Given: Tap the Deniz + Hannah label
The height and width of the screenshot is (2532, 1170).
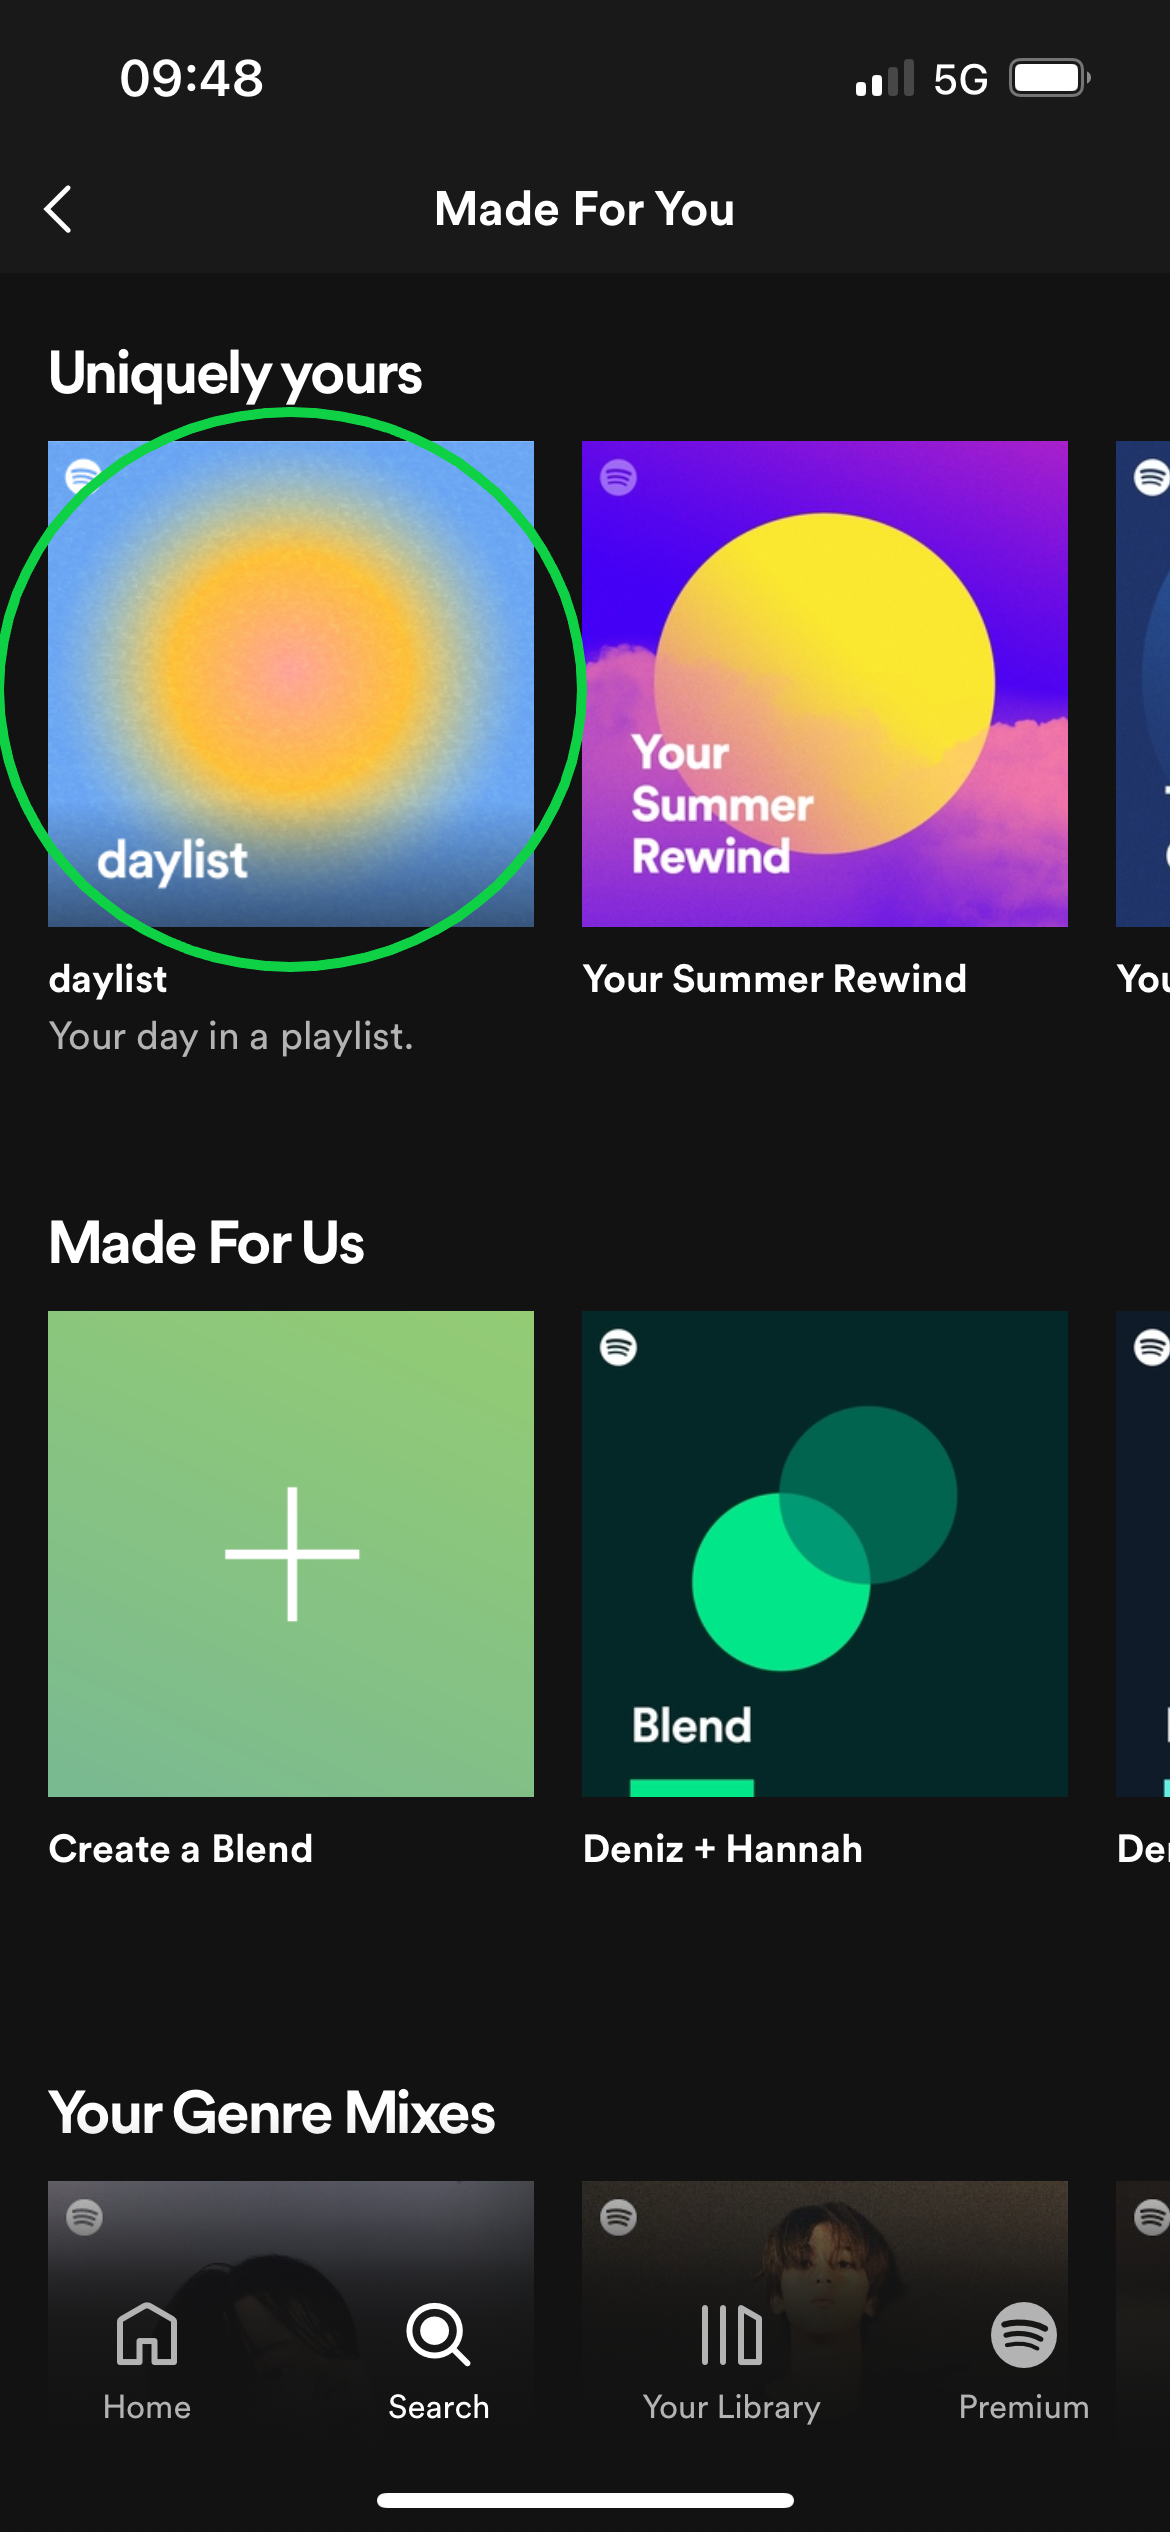Looking at the screenshot, I should pyautogui.click(x=723, y=1849).
